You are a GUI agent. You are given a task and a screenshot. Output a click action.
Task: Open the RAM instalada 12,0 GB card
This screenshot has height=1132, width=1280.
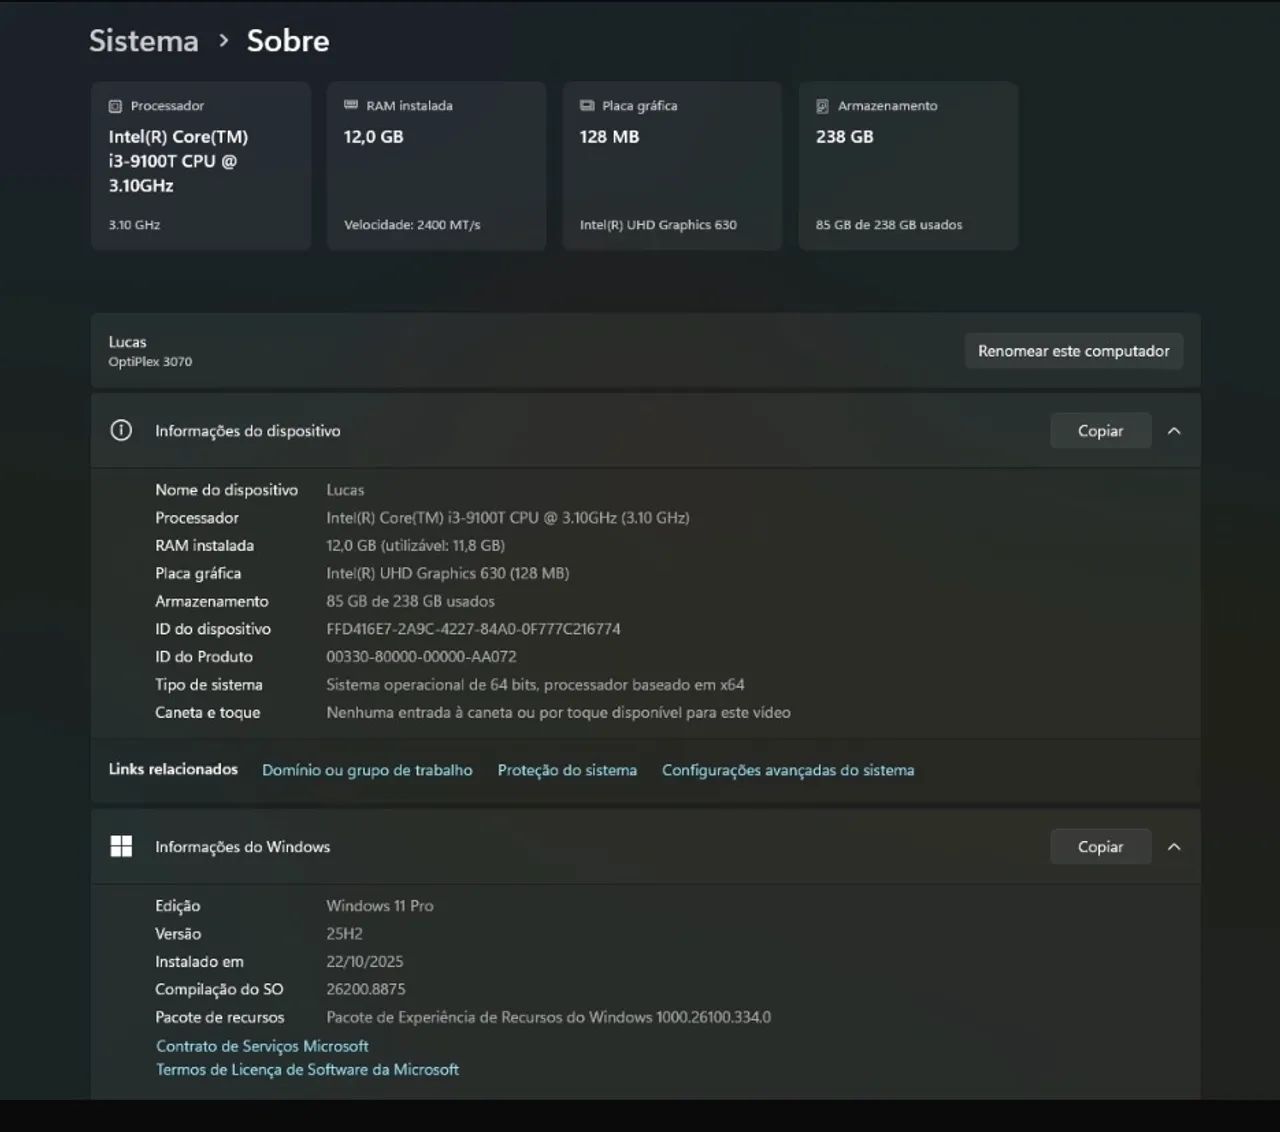436,166
